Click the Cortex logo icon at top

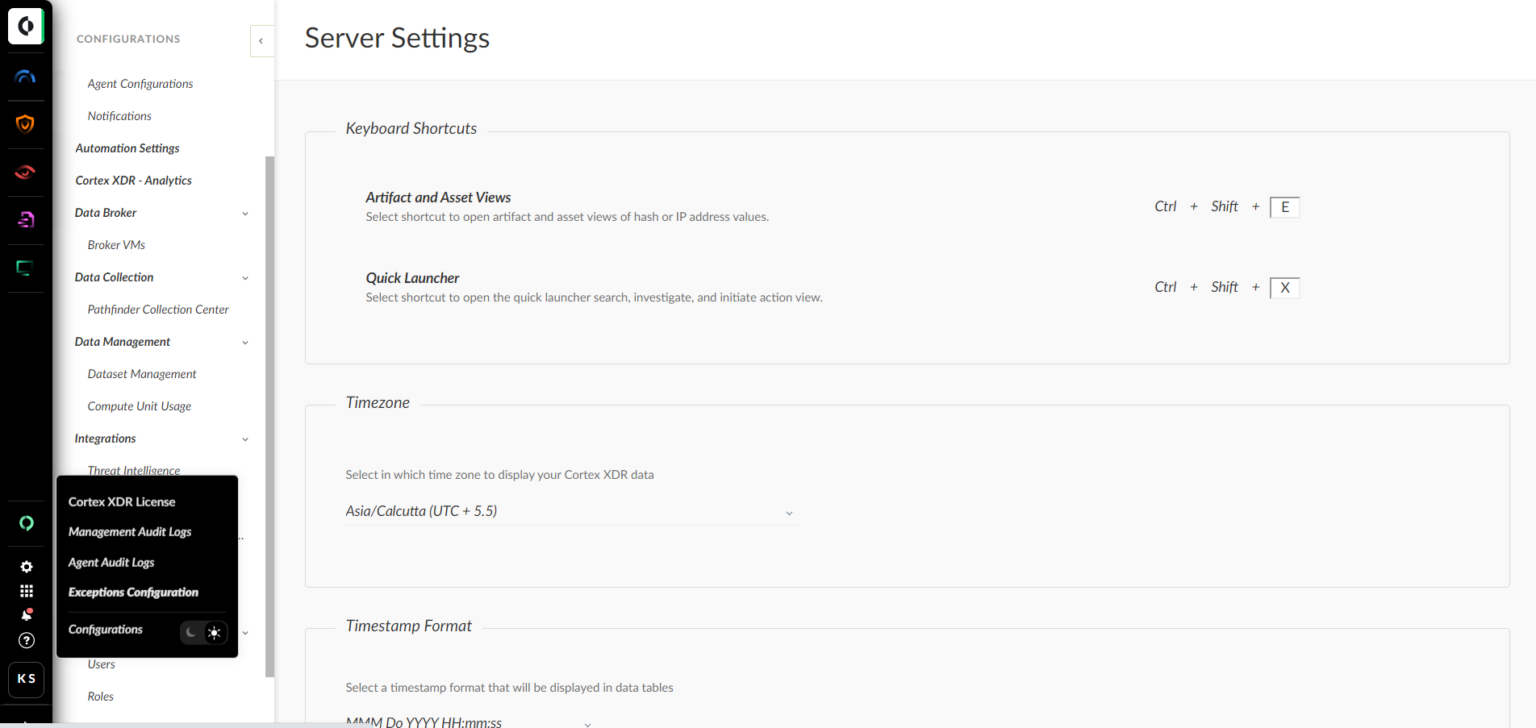pos(26,26)
